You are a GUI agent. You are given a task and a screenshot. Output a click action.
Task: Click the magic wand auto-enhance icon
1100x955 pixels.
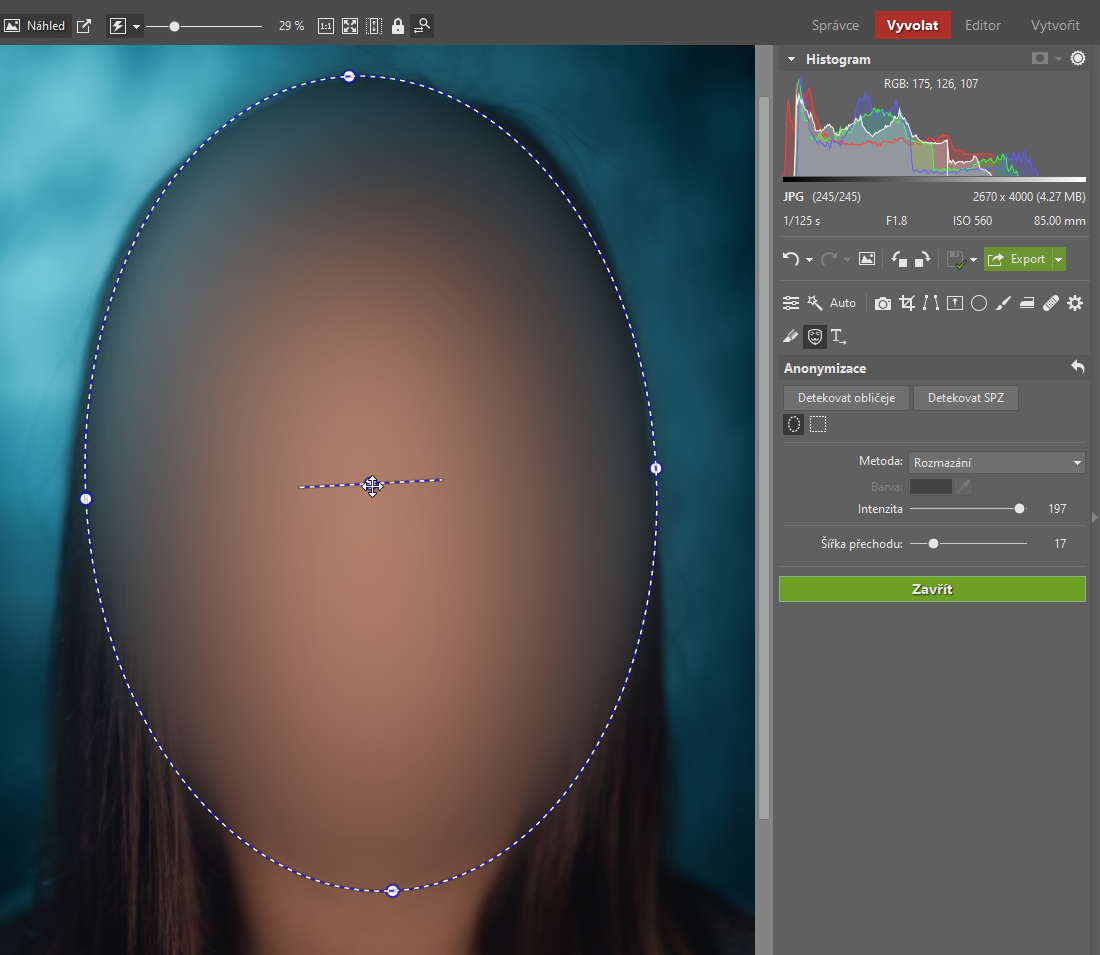(814, 302)
